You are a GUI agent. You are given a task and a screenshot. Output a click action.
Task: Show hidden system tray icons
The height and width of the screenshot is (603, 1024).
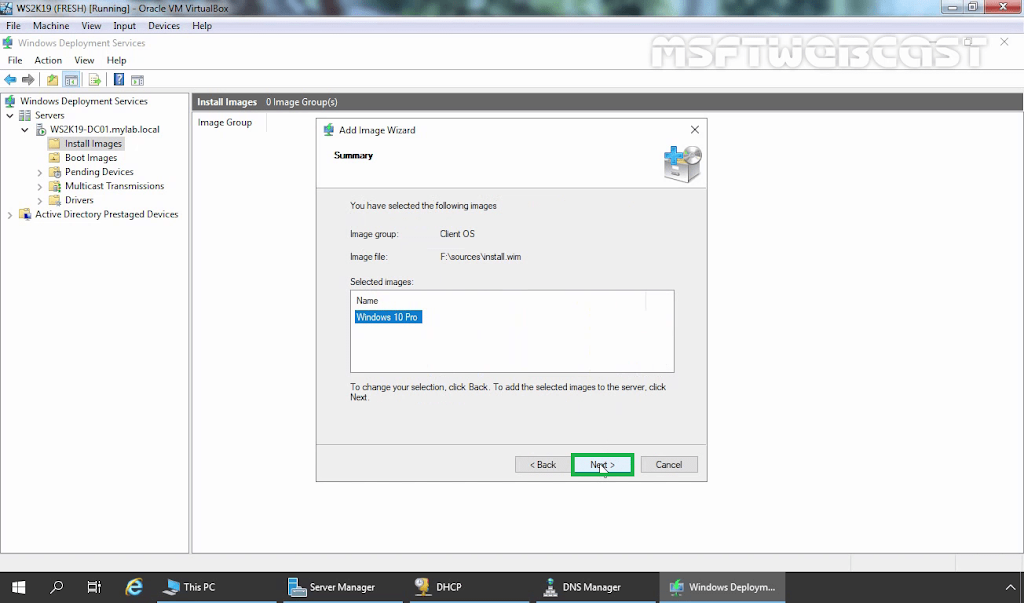point(1010,587)
